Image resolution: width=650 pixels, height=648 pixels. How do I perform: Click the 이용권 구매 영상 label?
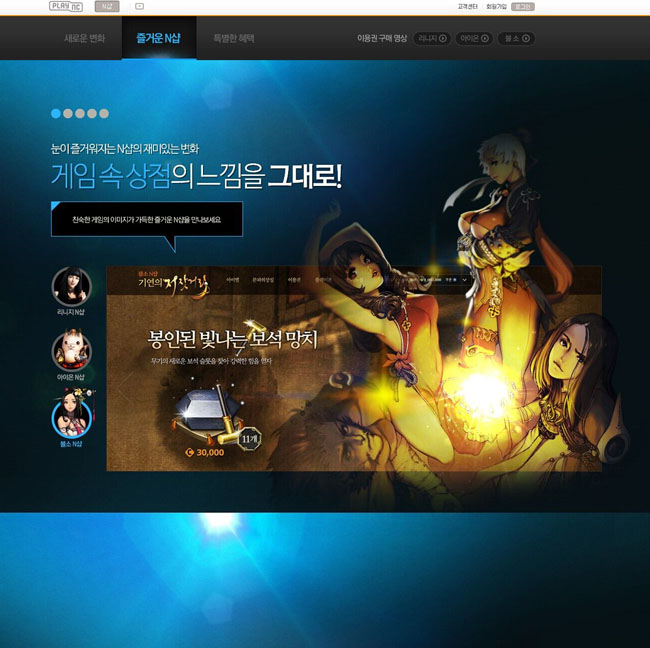tap(382, 39)
